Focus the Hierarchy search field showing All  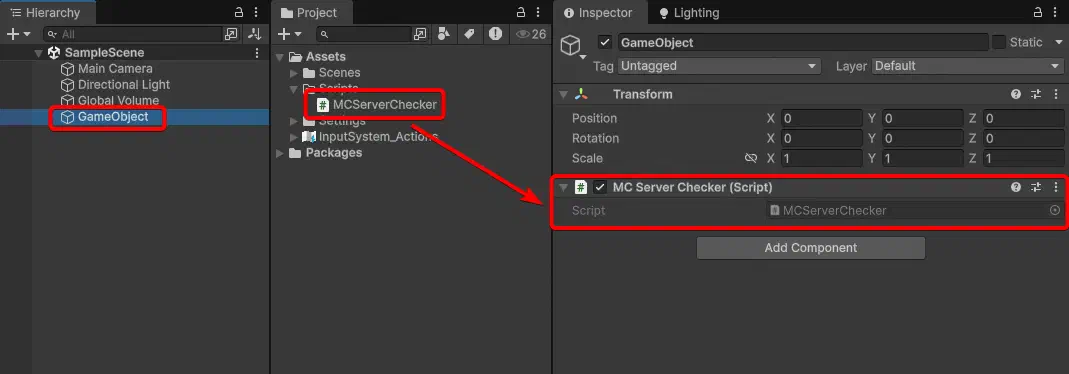click(133, 34)
